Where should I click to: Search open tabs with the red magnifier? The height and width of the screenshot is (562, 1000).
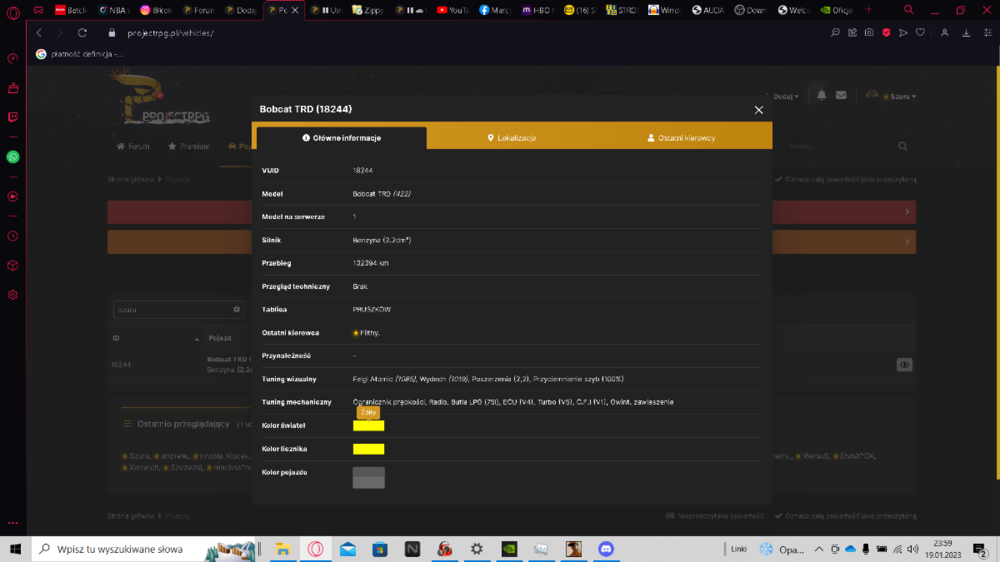(x=908, y=10)
